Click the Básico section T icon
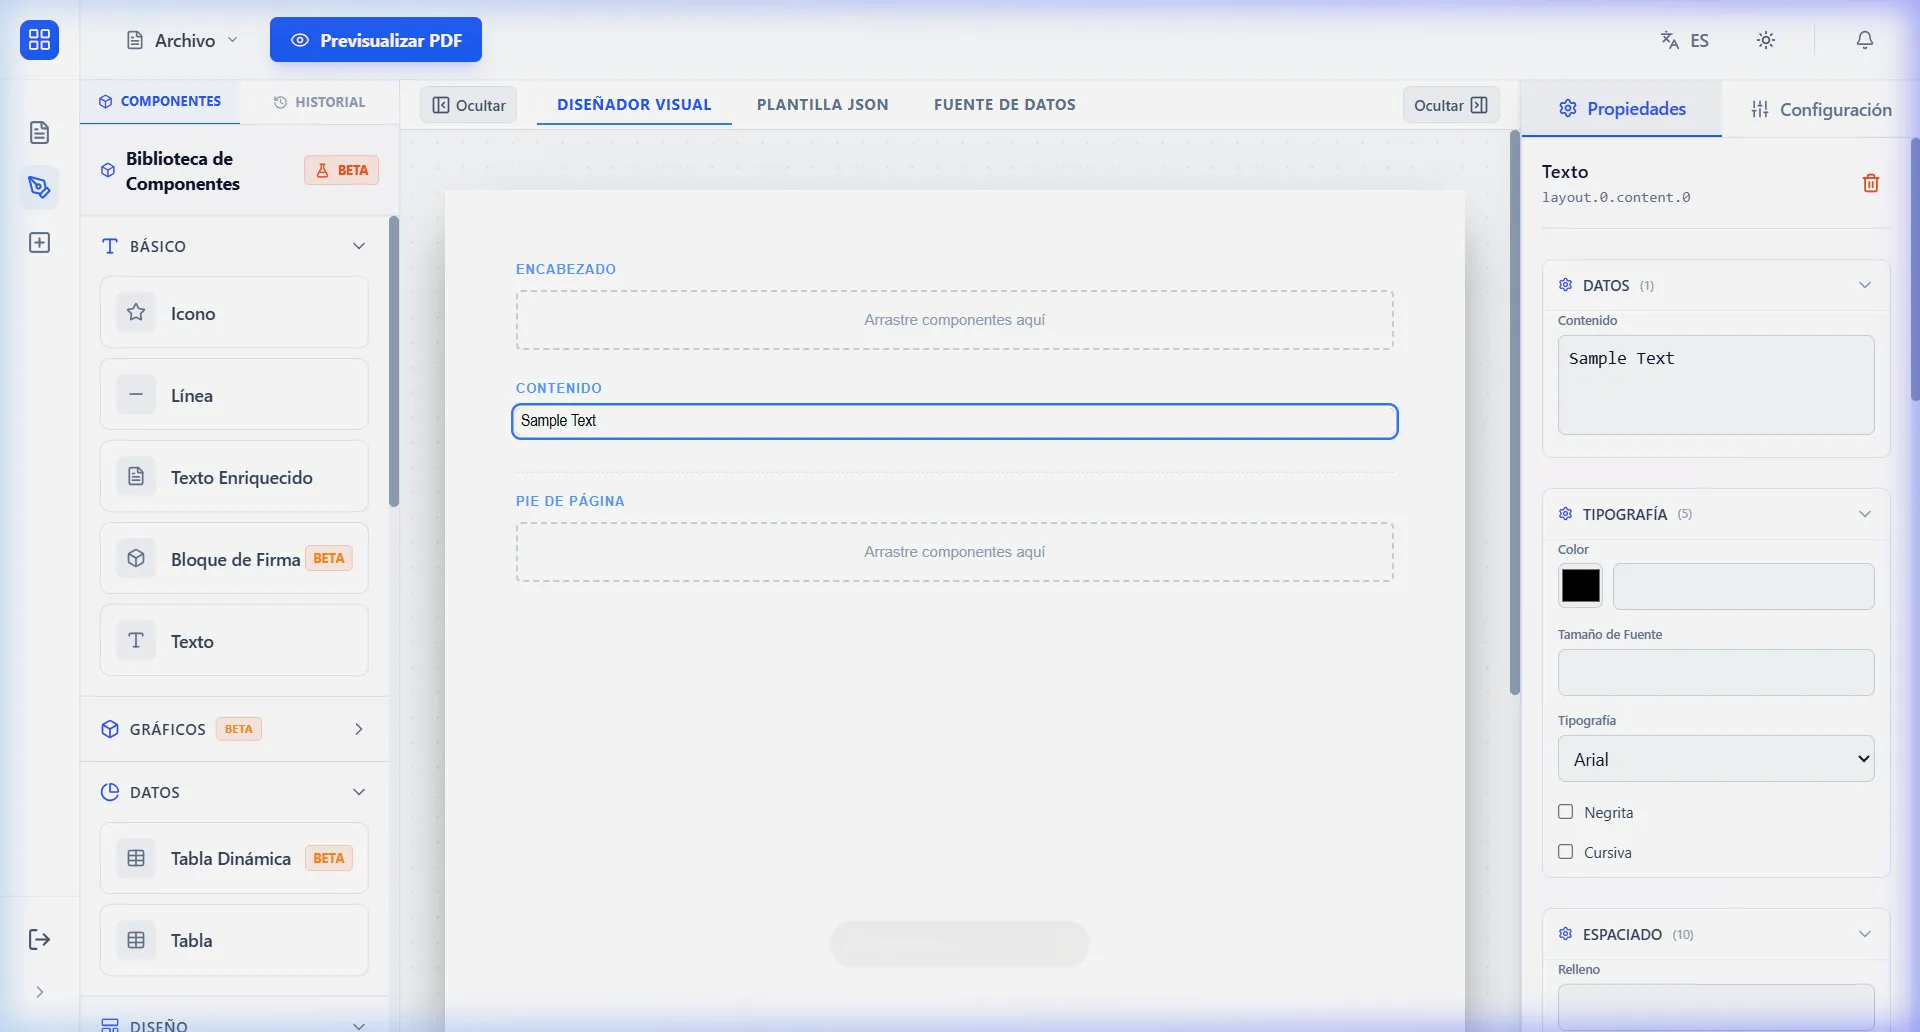The image size is (1920, 1032). coord(110,246)
